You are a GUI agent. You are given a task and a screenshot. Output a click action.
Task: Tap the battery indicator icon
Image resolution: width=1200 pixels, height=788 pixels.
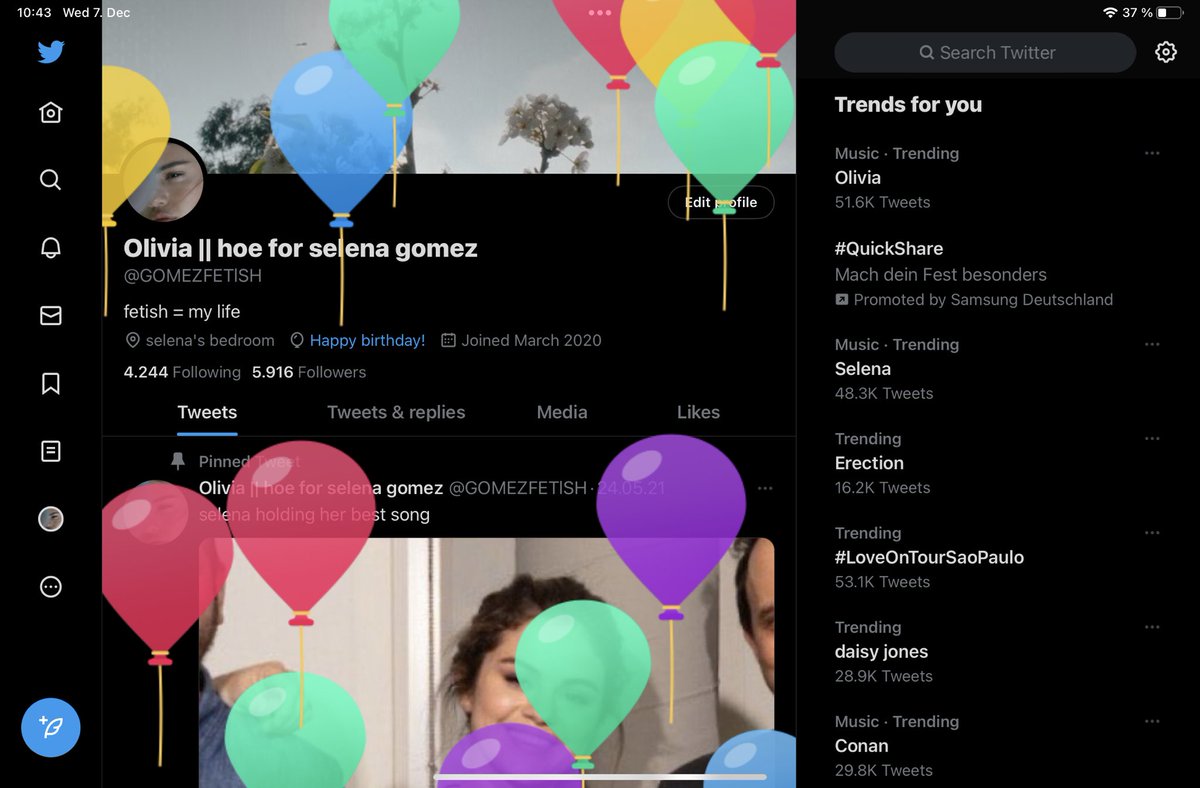[1170, 13]
